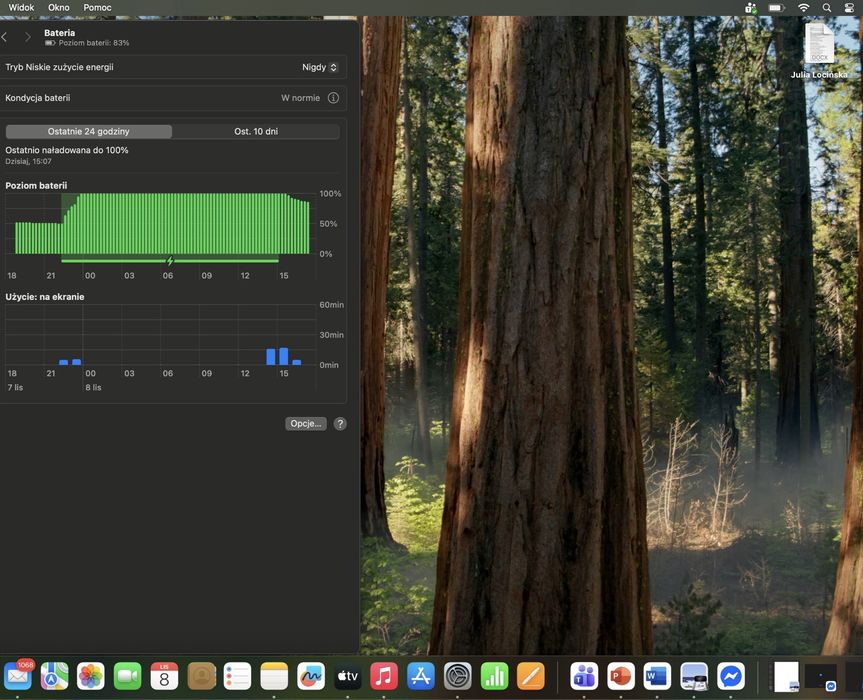Open the Preview app in the Dock
Viewport: 863px width, 700px height.
coord(694,676)
